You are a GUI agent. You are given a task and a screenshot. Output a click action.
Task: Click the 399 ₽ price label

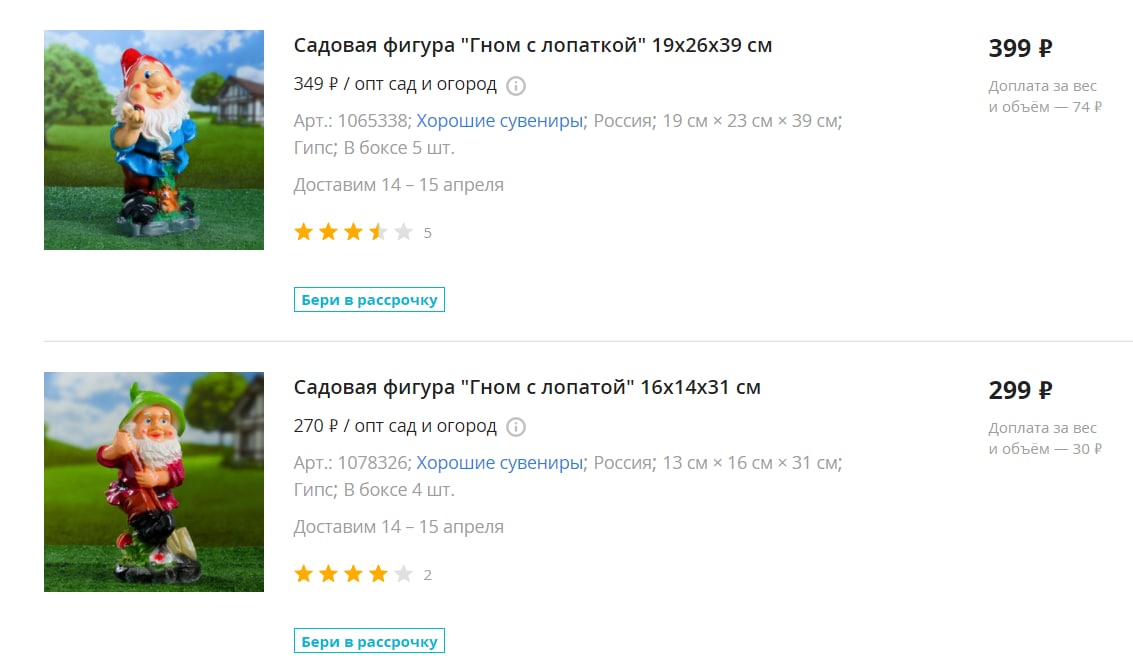pyautogui.click(x=1020, y=48)
